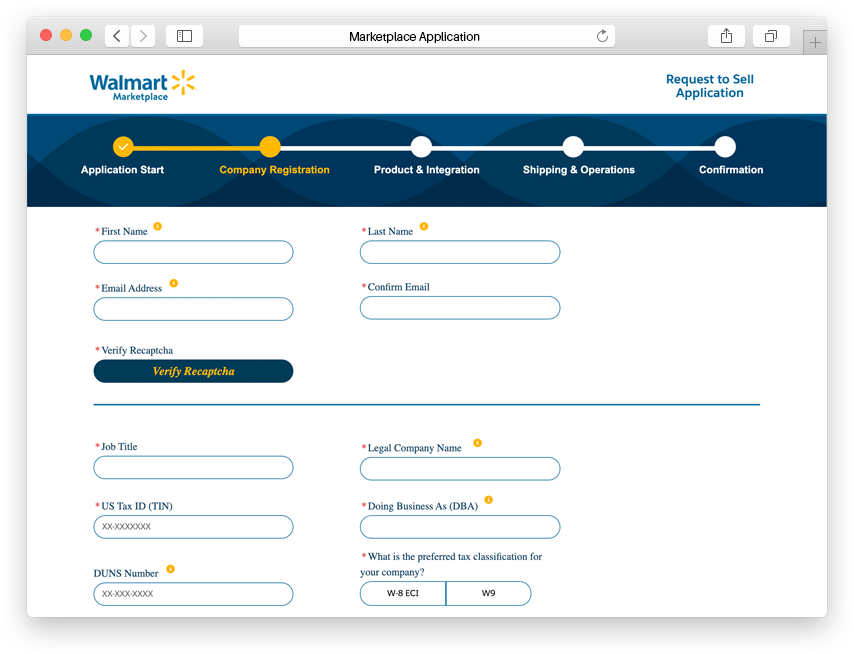Focus the Confirm Email input field

(460, 308)
